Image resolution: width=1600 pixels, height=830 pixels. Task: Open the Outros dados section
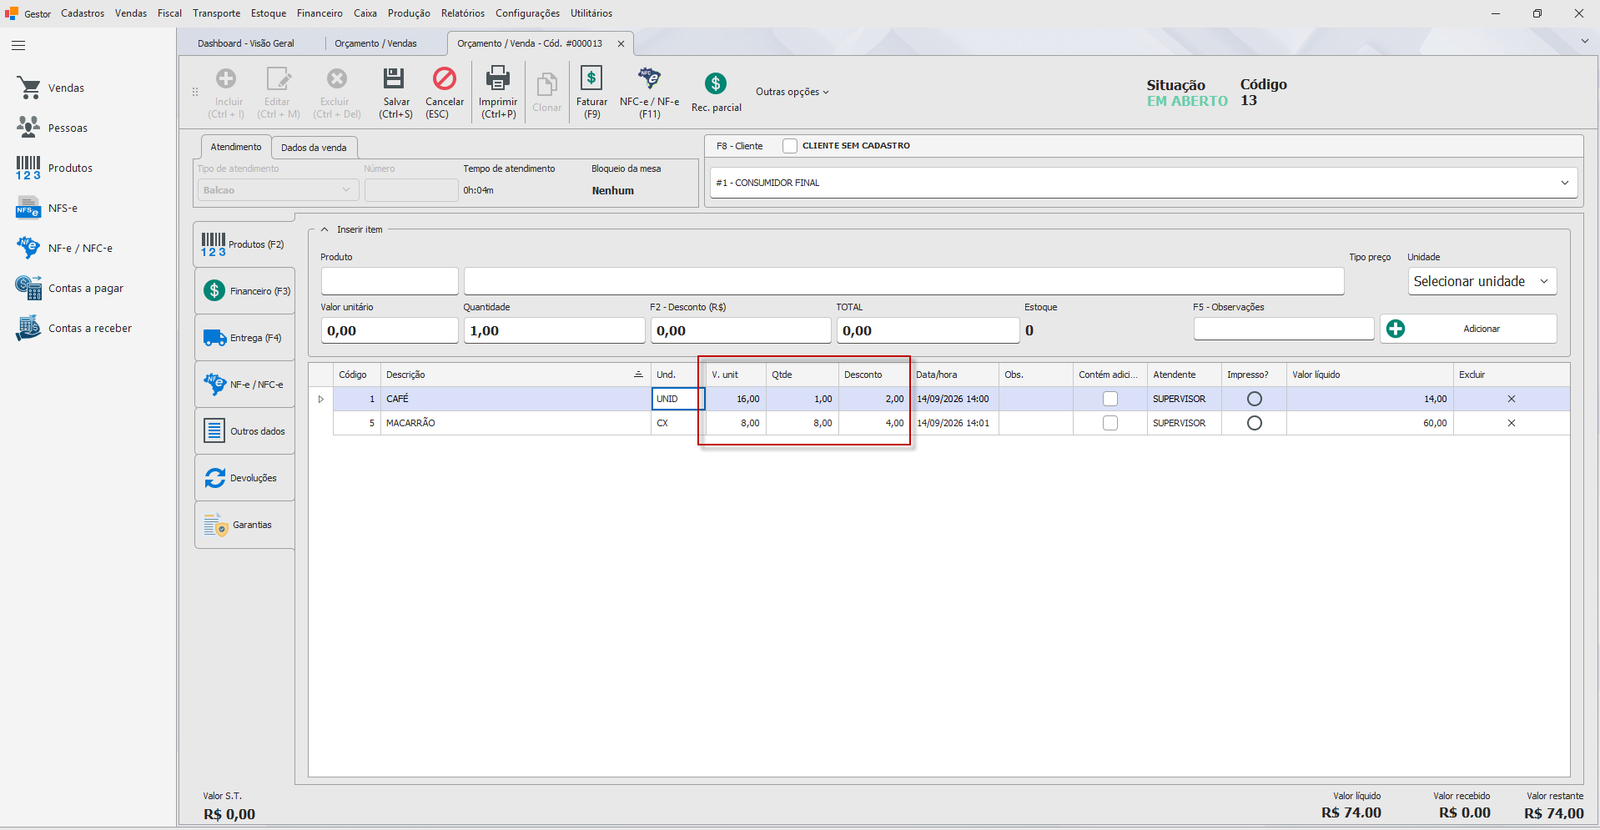coord(244,431)
